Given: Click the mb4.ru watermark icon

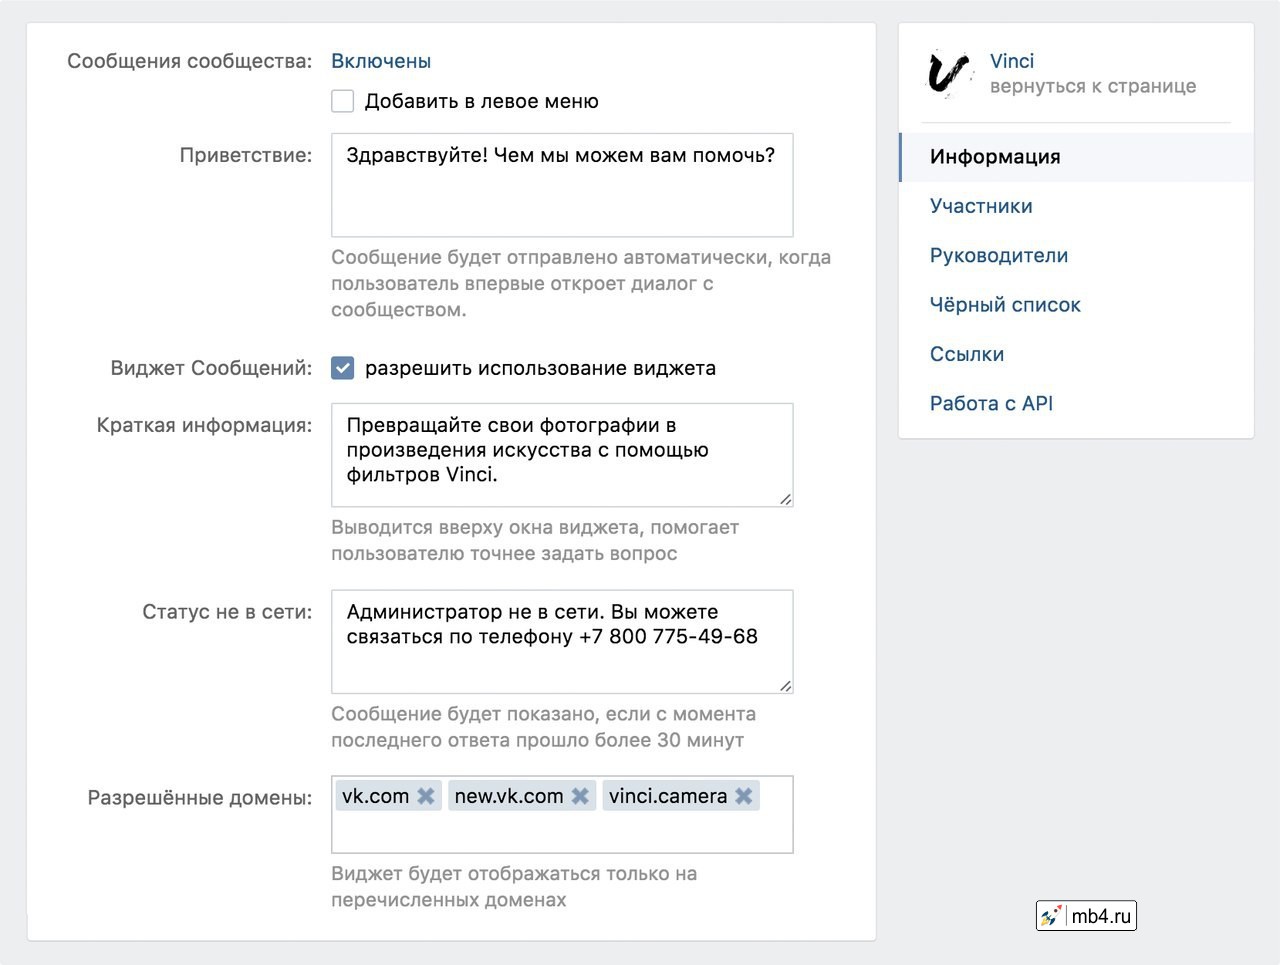Looking at the screenshot, I should [x=1051, y=916].
